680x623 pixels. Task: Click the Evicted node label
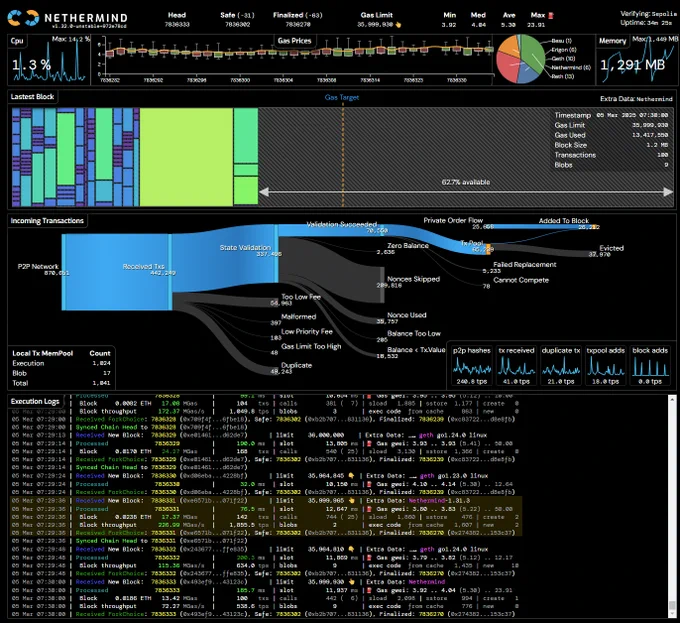coord(611,248)
